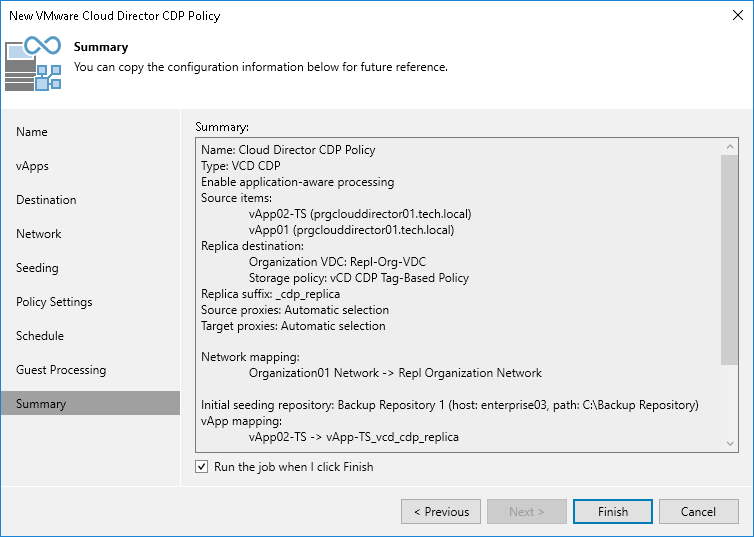Open the Seeding step
Image resolution: width=754 pixels, height=537 pixels.
[x=37, y=268]
